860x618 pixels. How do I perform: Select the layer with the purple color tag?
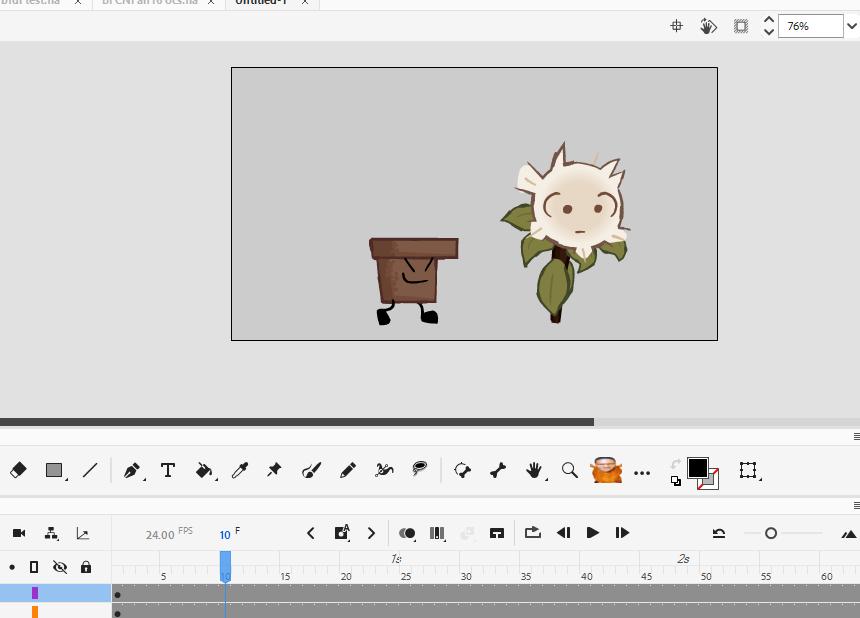(x=55, y=593)
